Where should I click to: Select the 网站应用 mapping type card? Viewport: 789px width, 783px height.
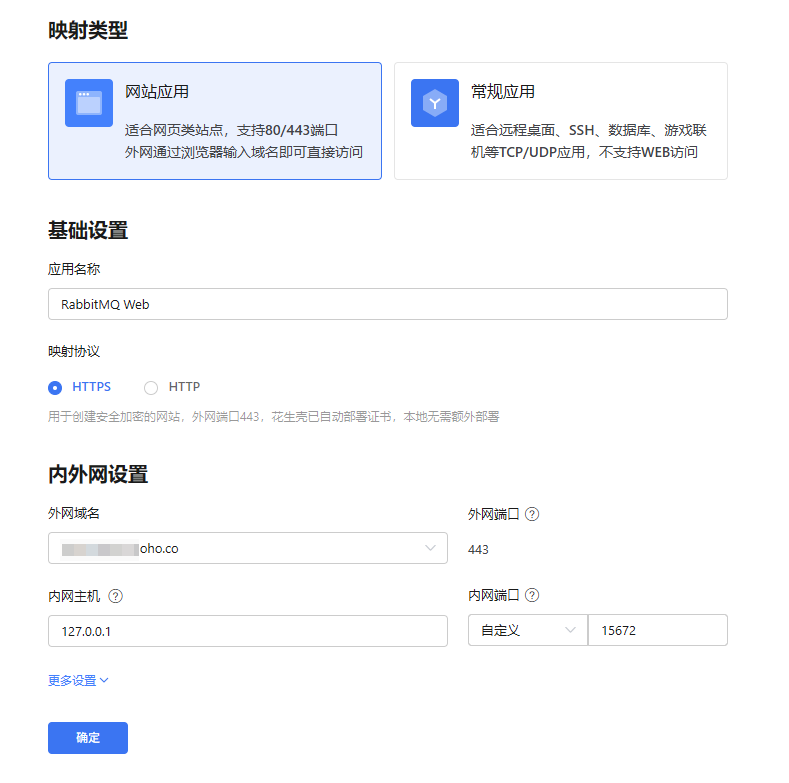pos(215,121)
